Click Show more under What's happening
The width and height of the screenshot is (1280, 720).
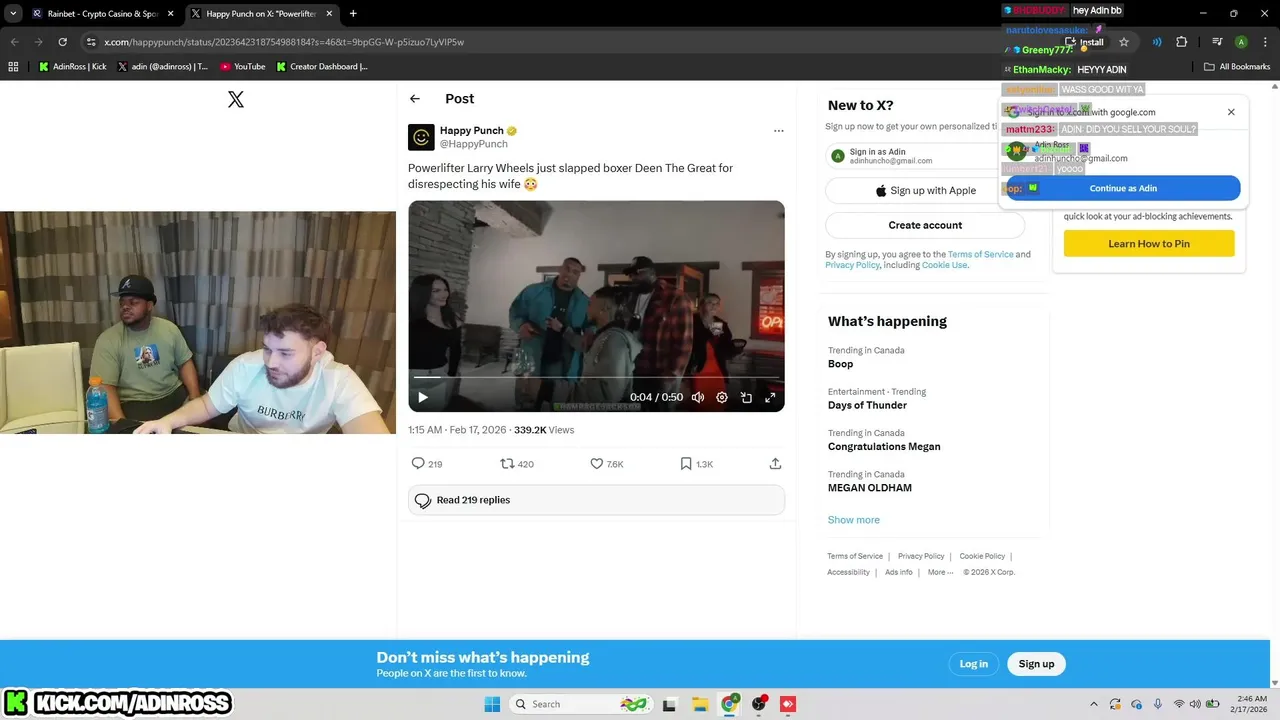coord(853,520)
